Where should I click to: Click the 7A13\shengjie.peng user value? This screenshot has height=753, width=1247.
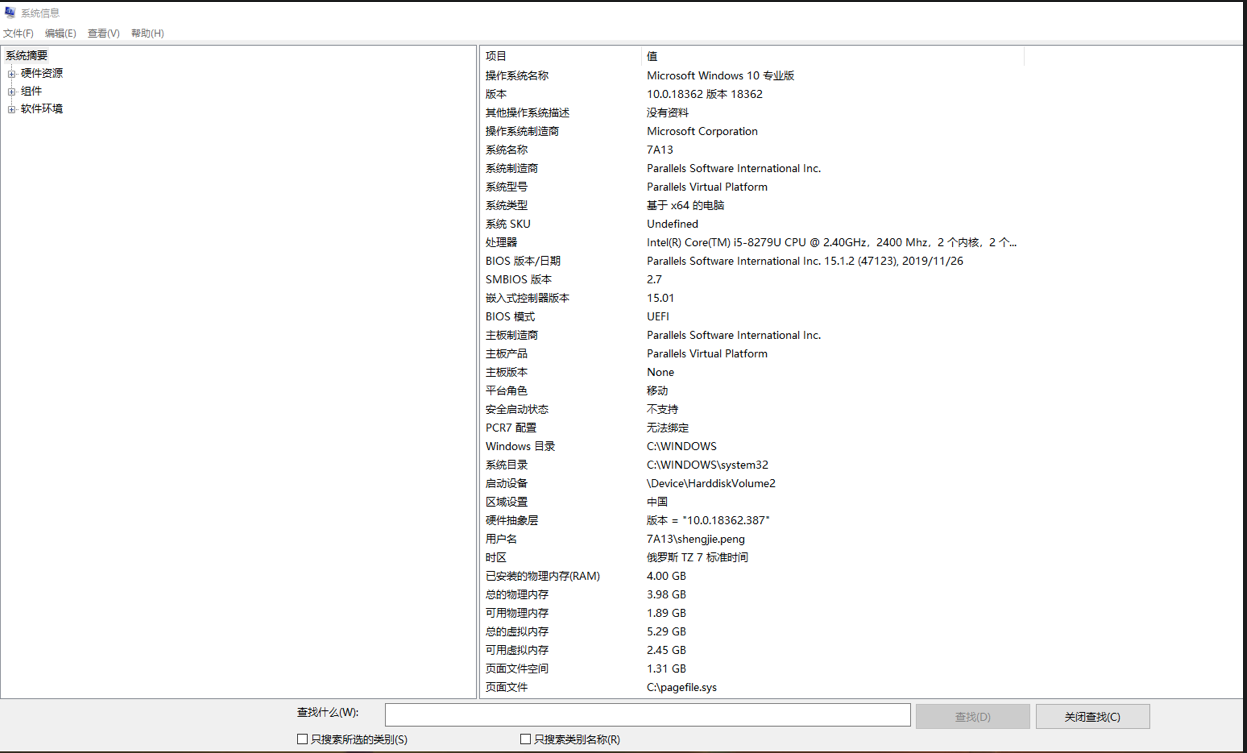(695, 539)
